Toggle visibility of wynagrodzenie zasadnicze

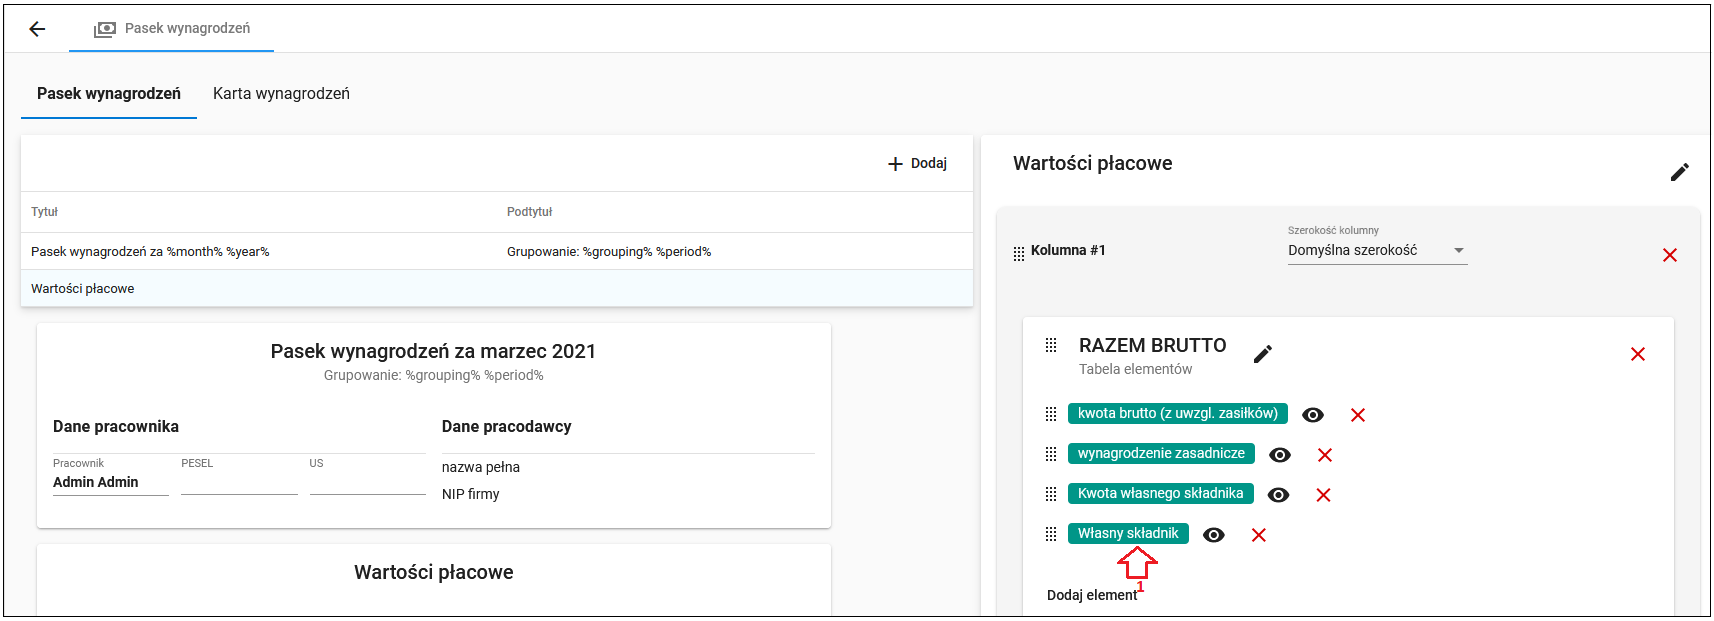[x=1280, y=455]
